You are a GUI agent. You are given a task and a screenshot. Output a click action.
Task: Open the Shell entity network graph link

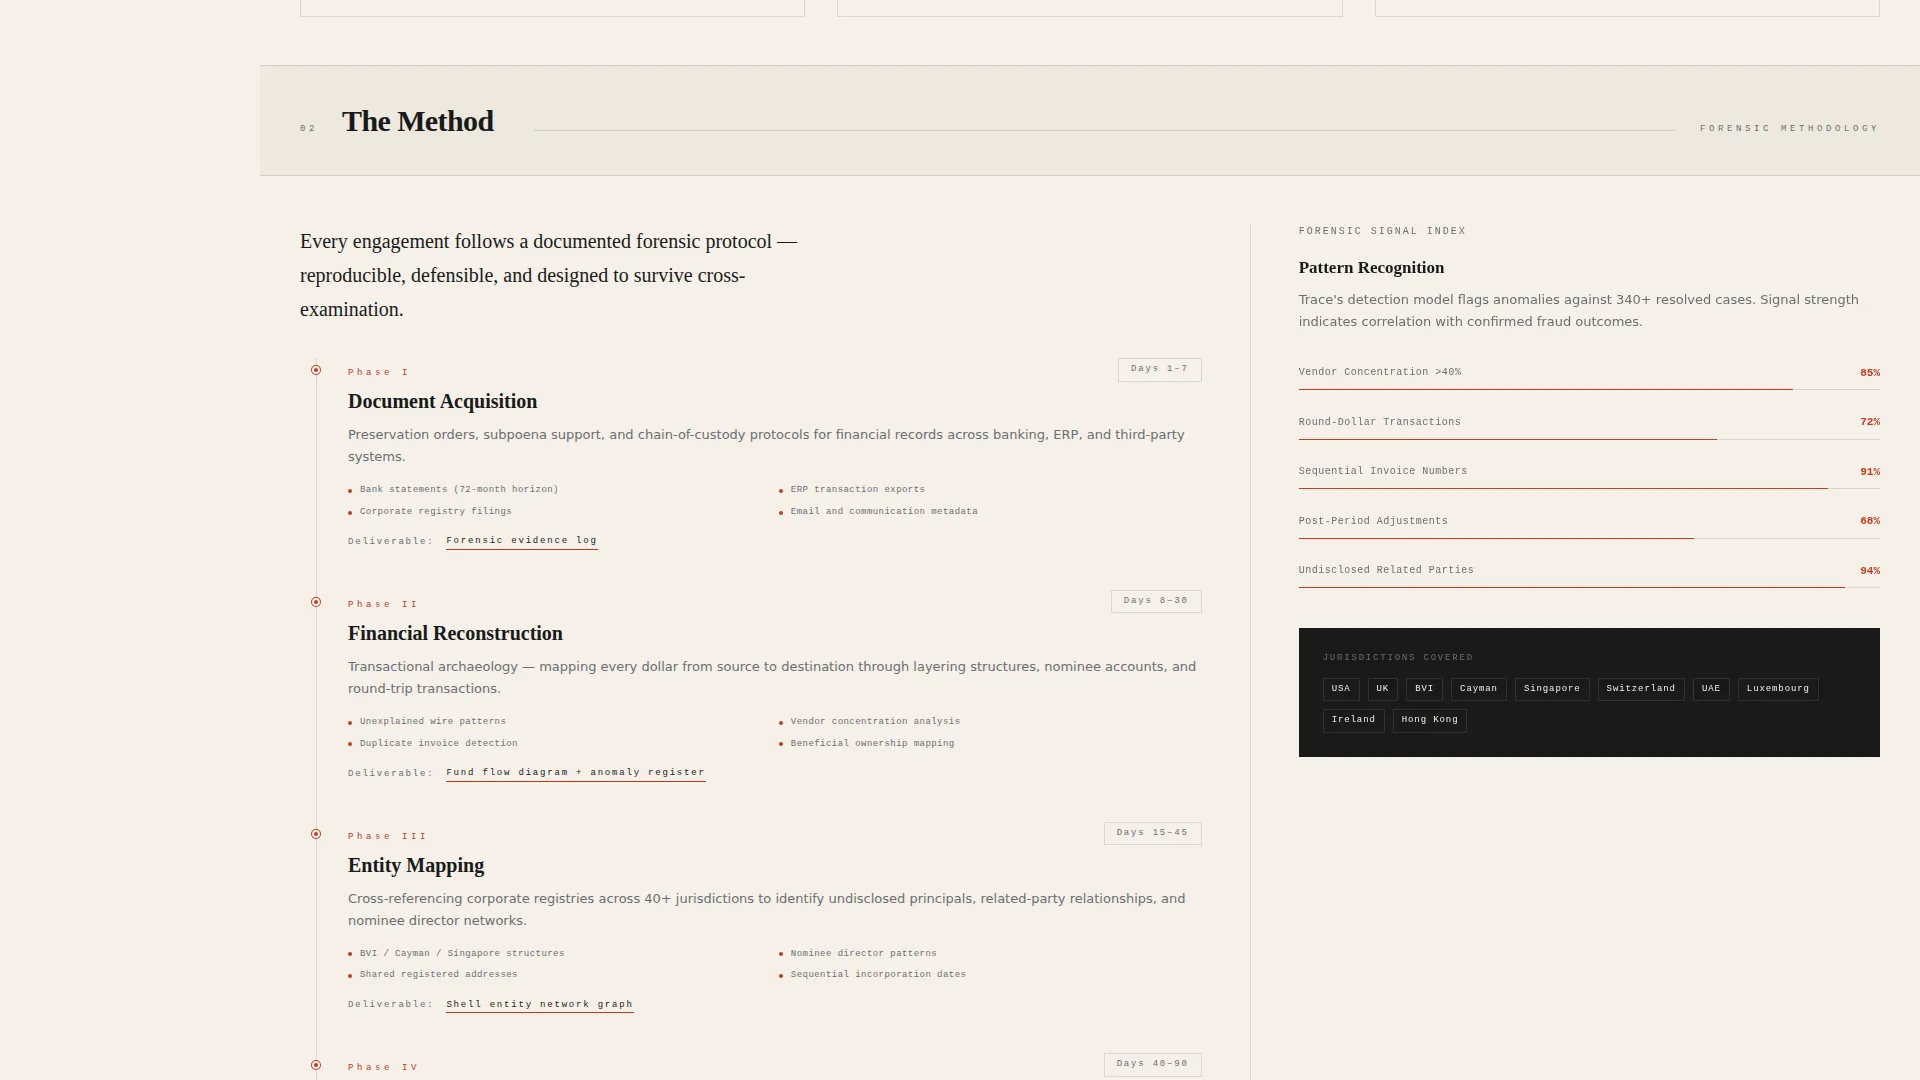(x=539, y=1004)
